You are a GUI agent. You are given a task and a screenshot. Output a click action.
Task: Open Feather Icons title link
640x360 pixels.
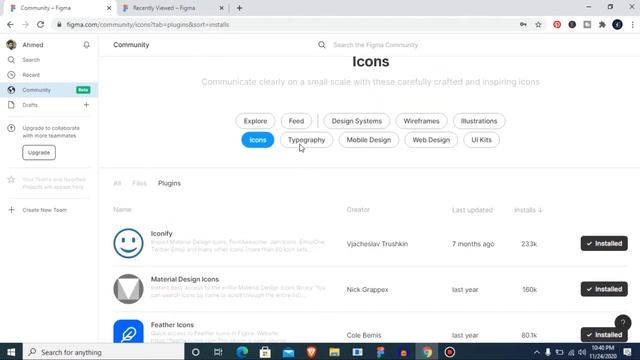pos(172,325)
